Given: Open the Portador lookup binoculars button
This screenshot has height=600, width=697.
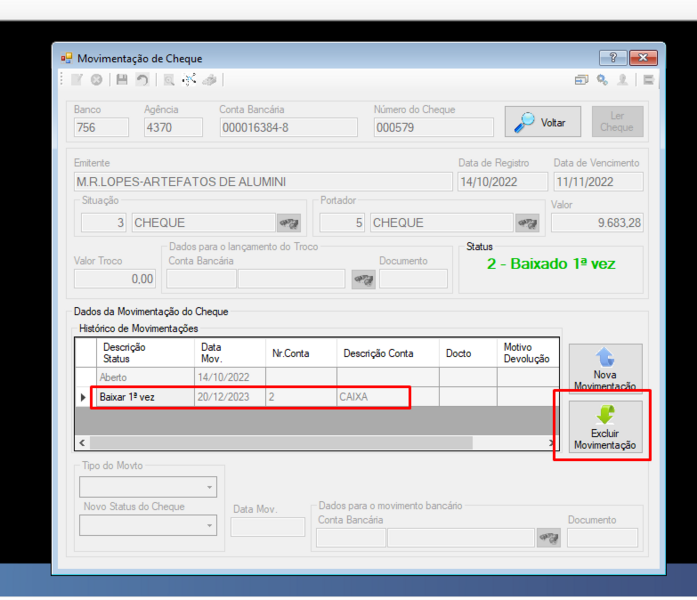Looking at the screenshot, I should (527, 223).
